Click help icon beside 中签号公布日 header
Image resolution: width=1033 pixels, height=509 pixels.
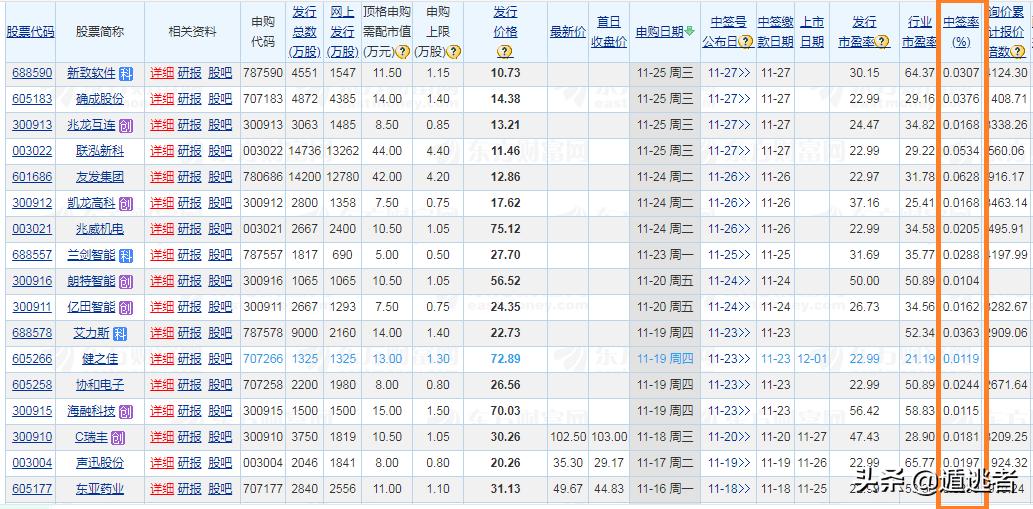[x=746, y=42]
